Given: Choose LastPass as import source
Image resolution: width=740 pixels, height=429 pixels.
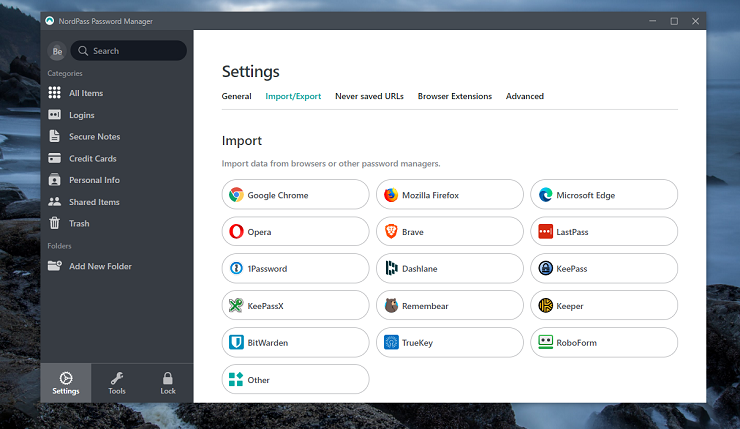Looking at the screenshot, I should tap(604, 232).
